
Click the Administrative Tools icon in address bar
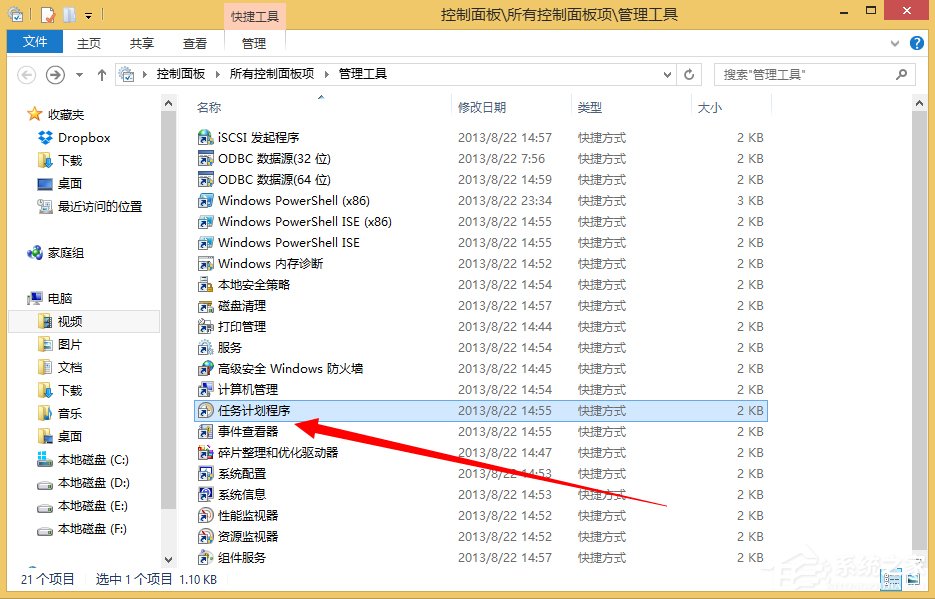point(127,73)
